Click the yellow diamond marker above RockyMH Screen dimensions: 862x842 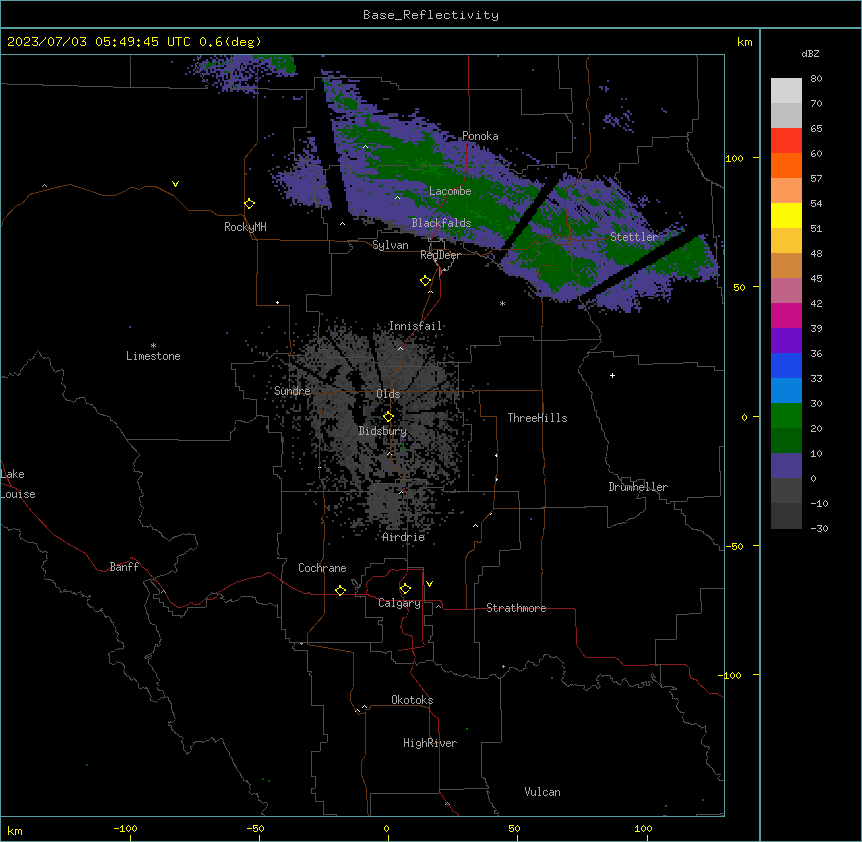coord(250,204)
